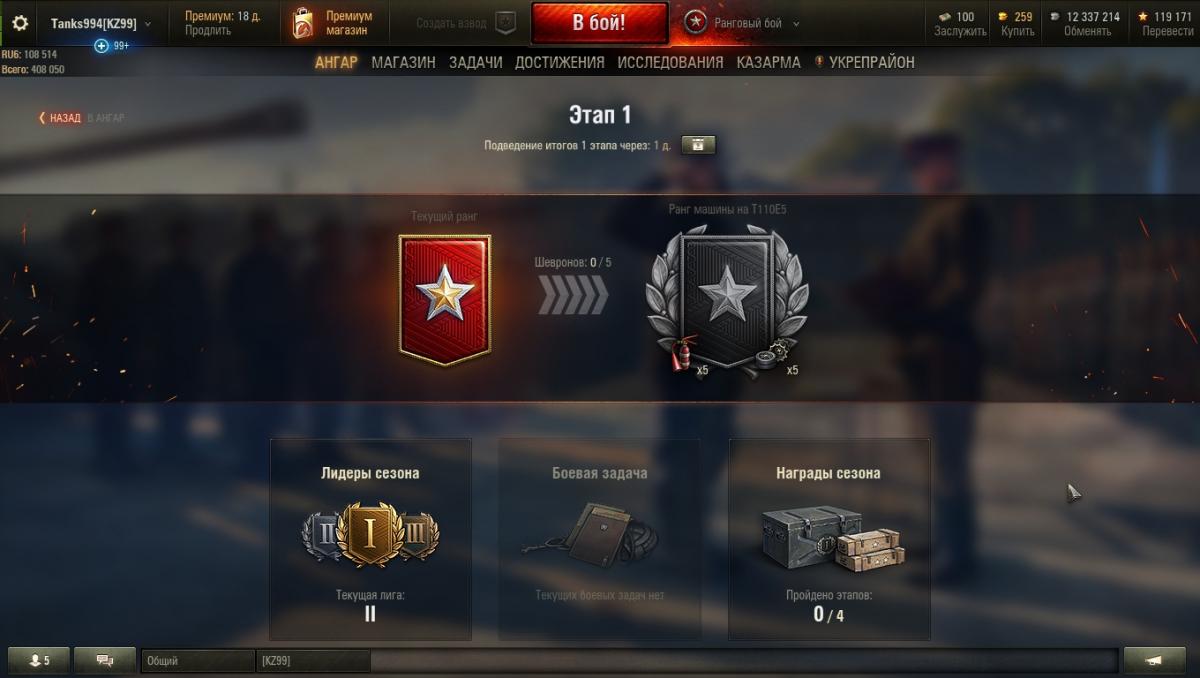This screenshot has width=1200, height=678.
Task: Click the НАЗАД В АНГАР back link
Action: pos(81,118)
